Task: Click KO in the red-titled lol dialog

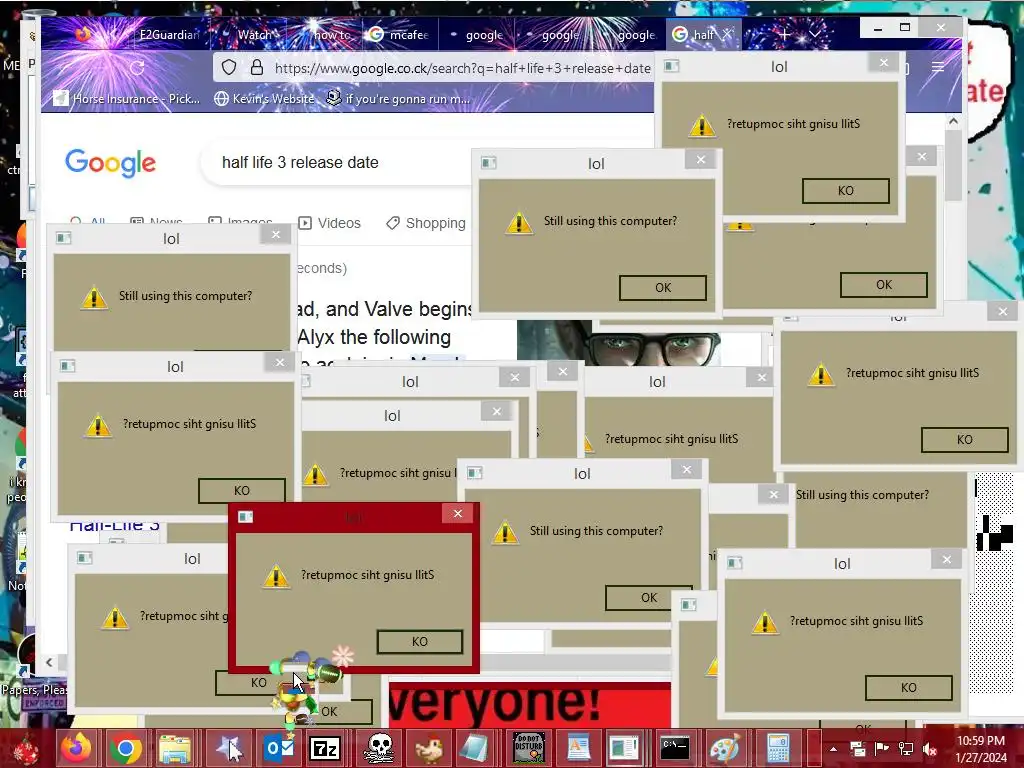Action: tap(419, 642)
